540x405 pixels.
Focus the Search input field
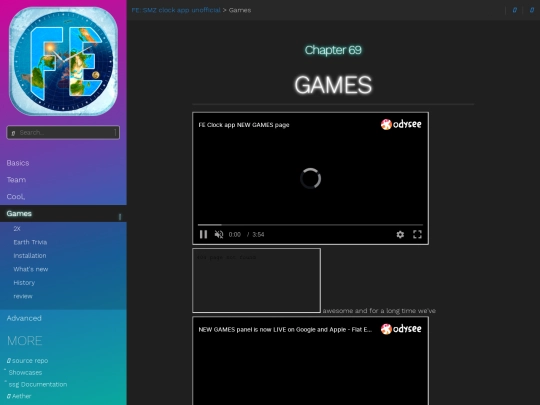coord(63,133)
